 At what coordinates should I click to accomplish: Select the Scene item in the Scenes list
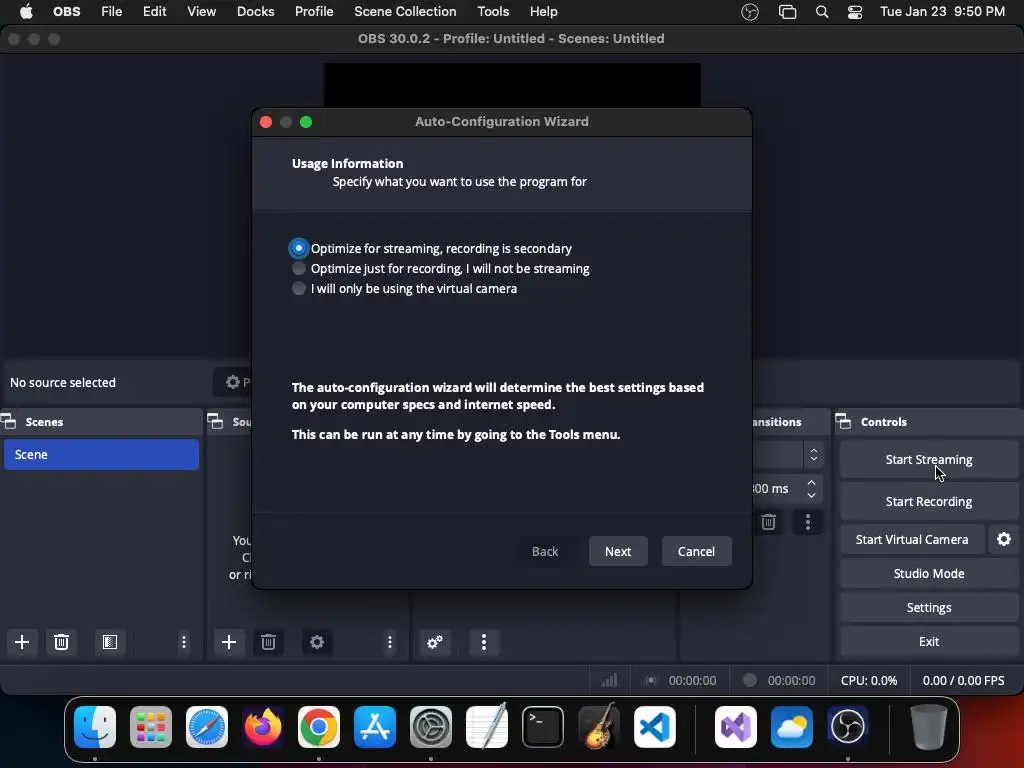tap(101, 455)
